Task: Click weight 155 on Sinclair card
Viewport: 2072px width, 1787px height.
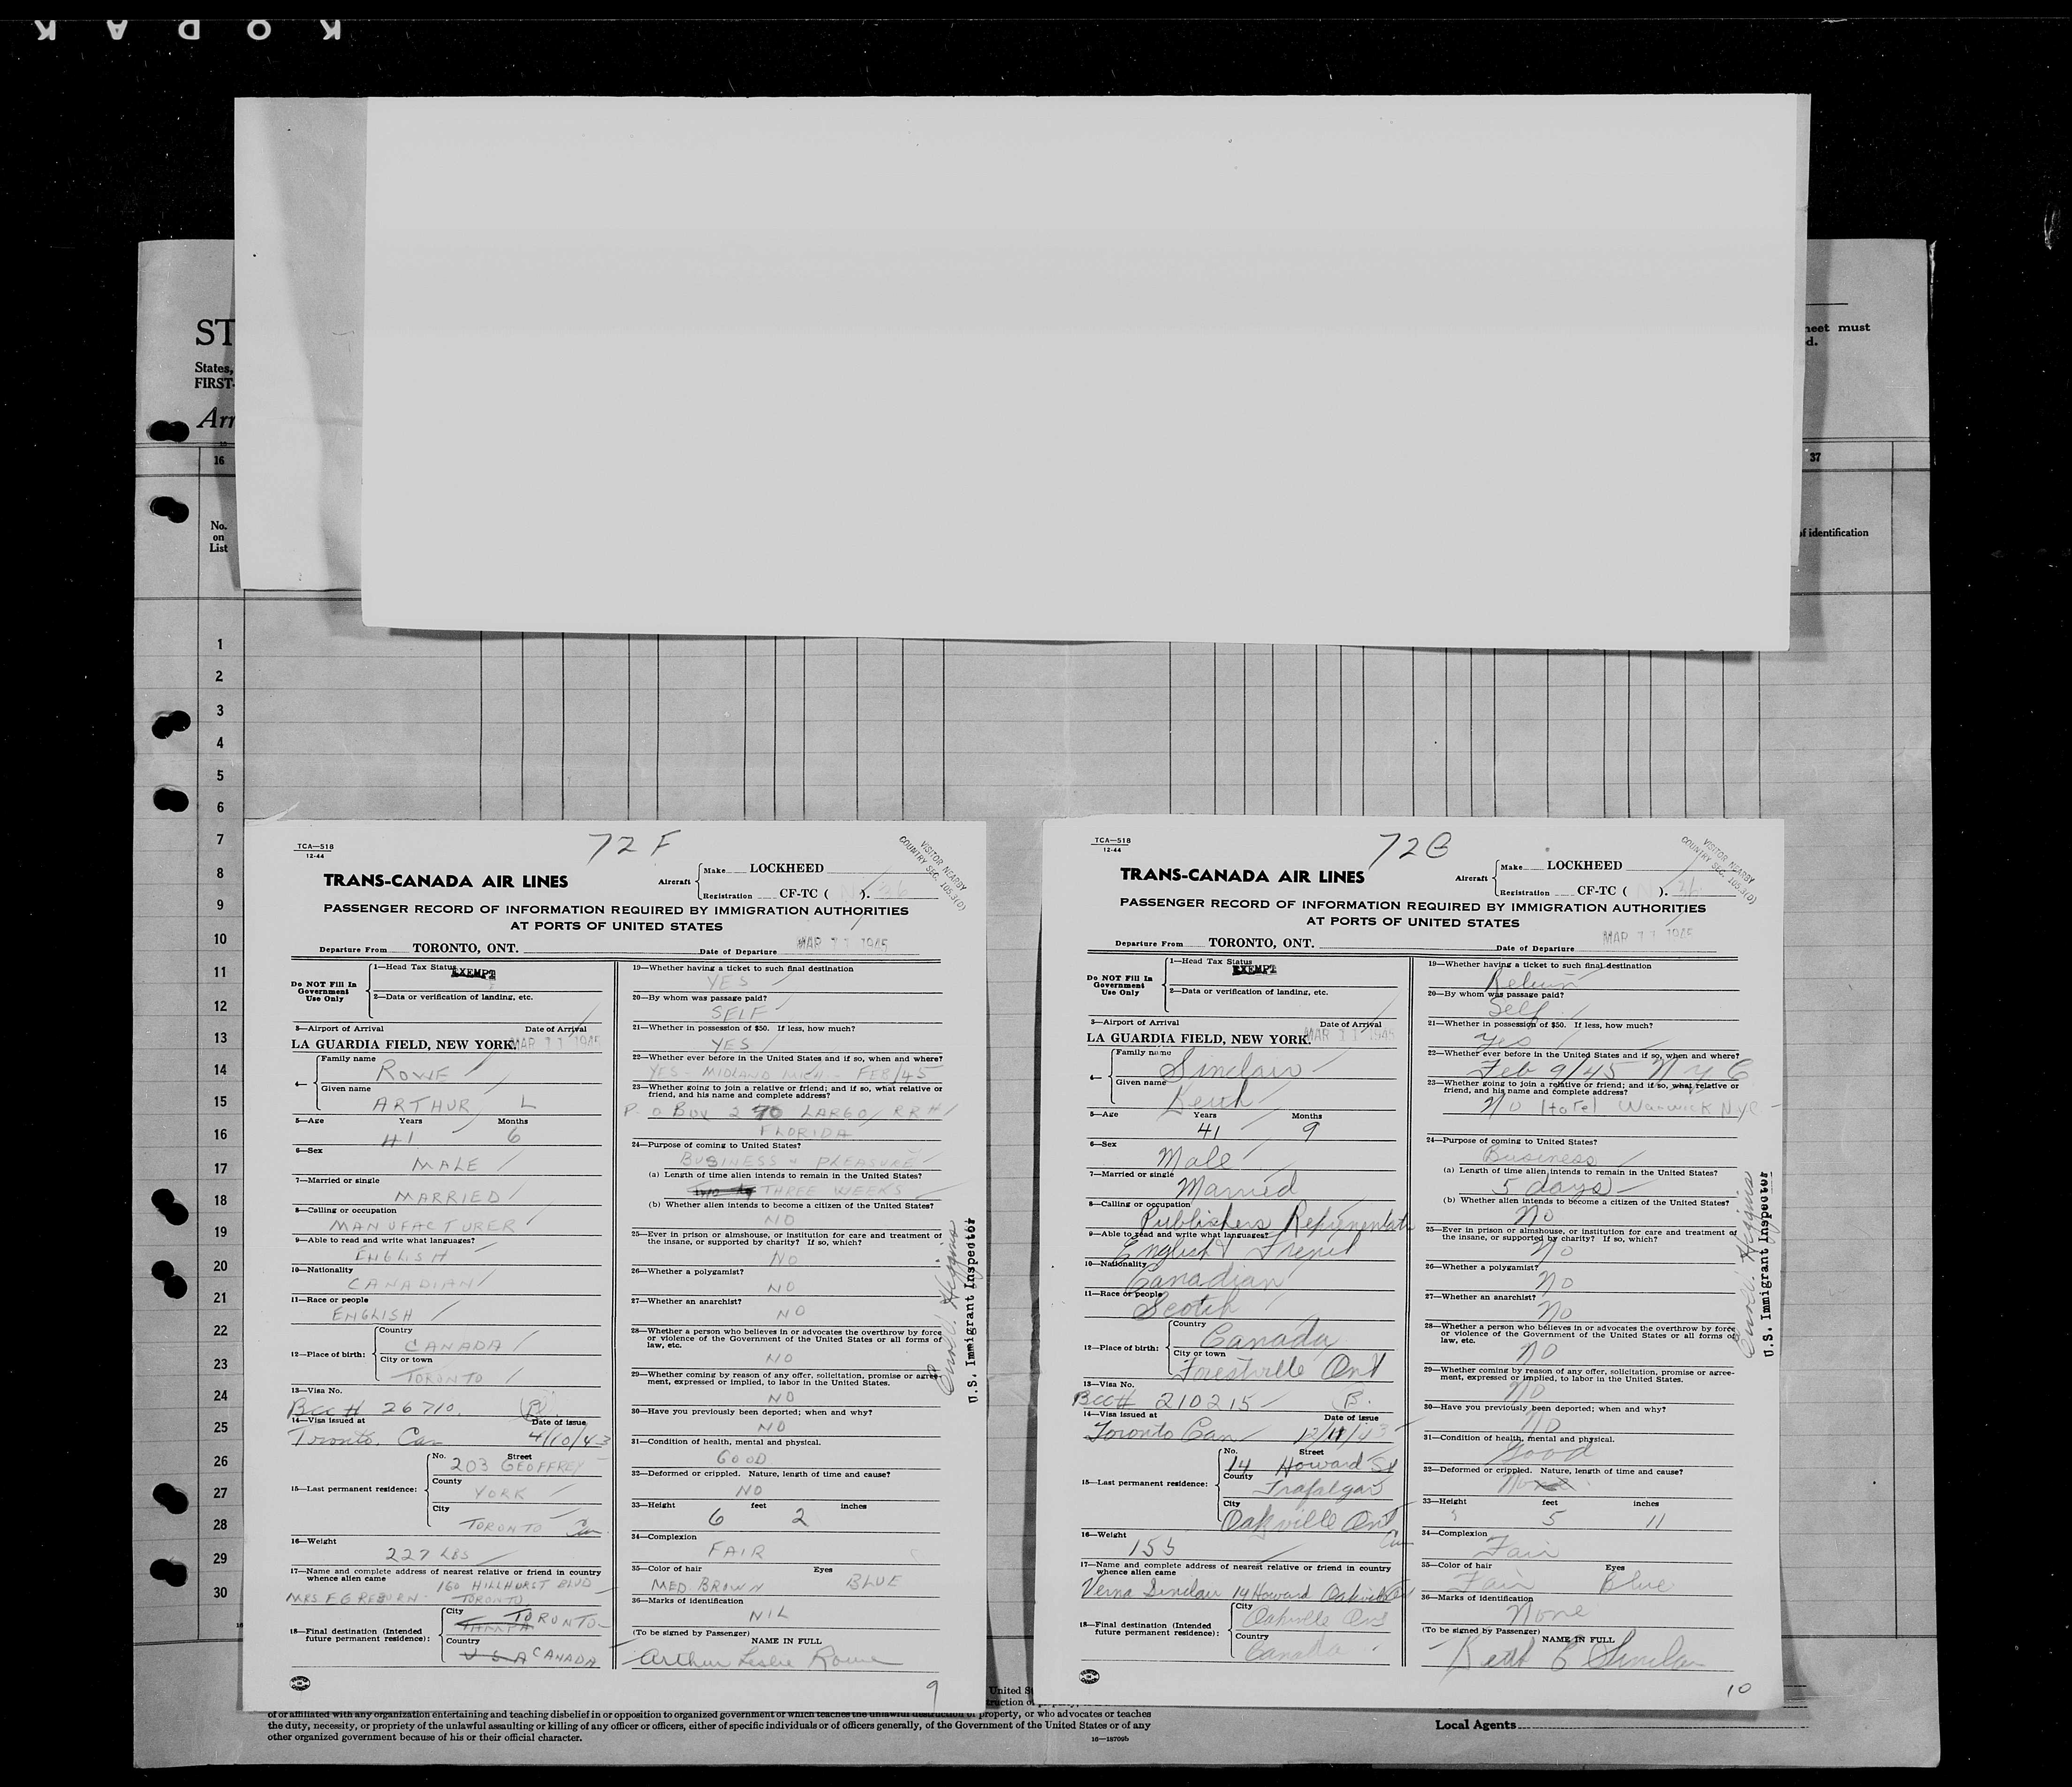Action: [x=1151, y=1546]
